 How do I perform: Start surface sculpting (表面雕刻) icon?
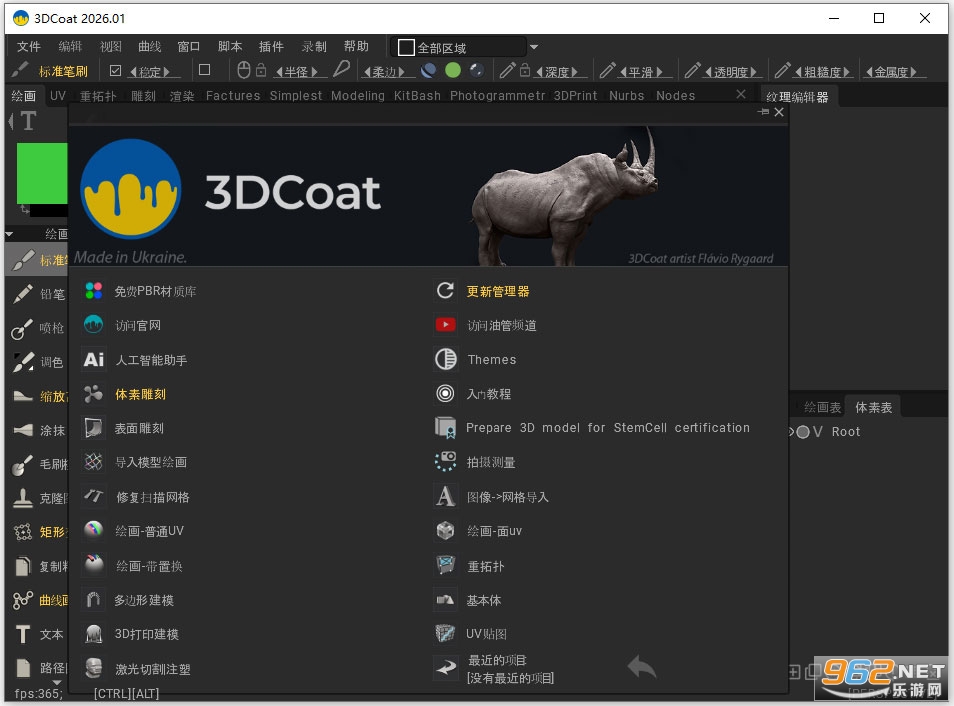click(x=94, y=428)
